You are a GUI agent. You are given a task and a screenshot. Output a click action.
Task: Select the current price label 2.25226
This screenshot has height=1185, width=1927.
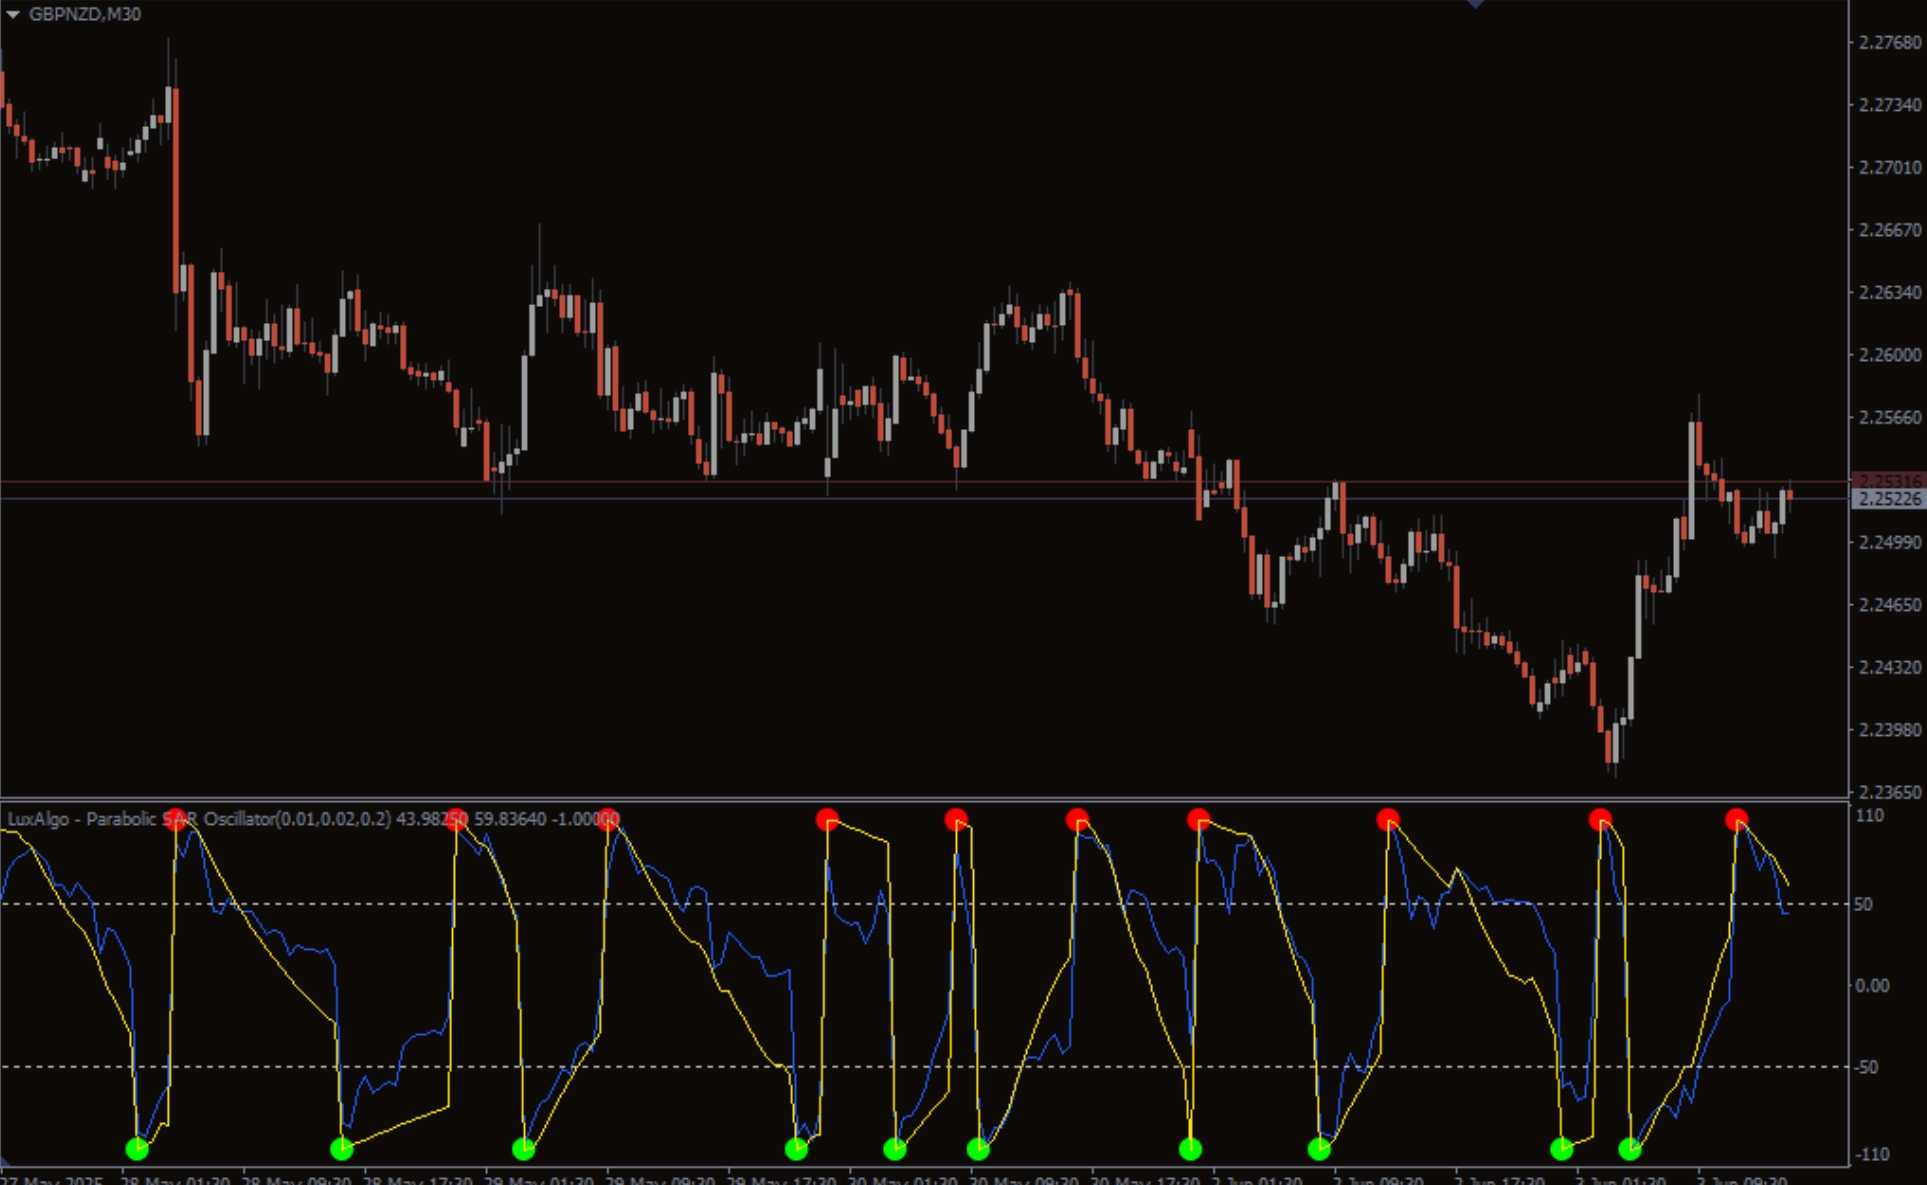coord(1888,499)
